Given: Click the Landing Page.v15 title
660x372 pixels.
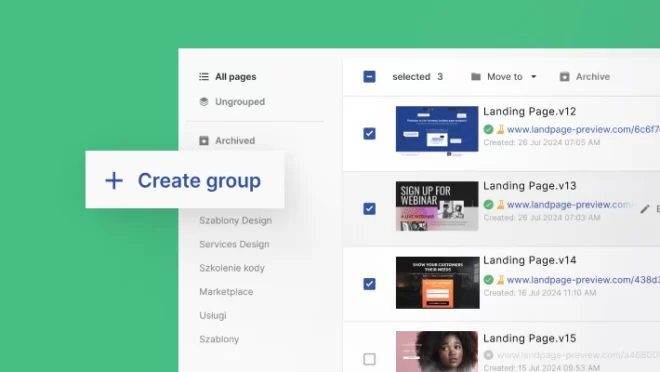Looking at the screenshot, I should [x=530, y=338].
